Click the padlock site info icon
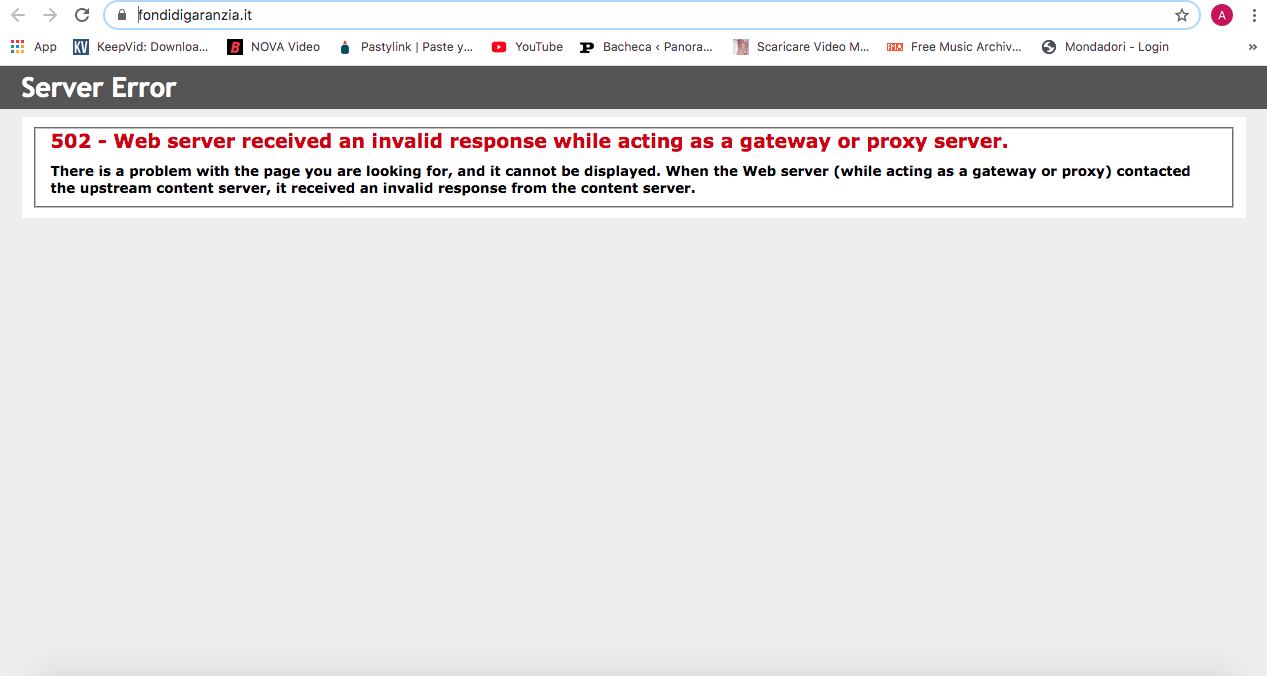This screenshot has width=1267, height=676. 122,15
